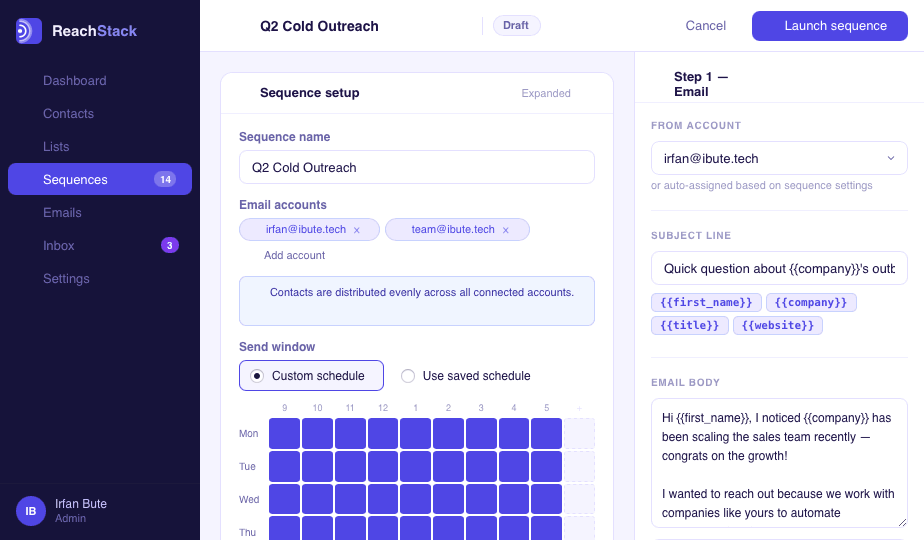Remove the team@ibute.tech account chip
This screenshot has height=540, width=924.
click(506, 231)
